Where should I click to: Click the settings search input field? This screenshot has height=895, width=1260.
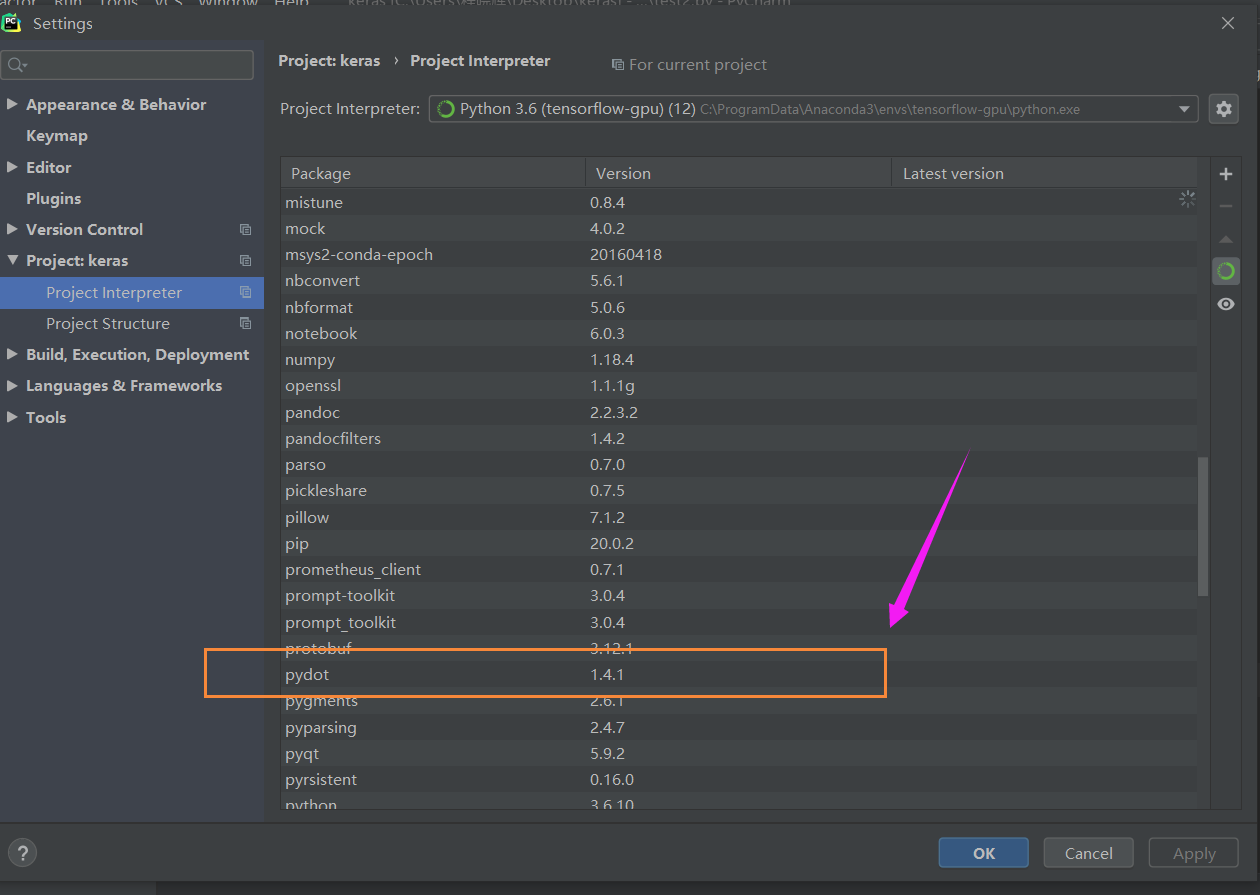[127, 65]
